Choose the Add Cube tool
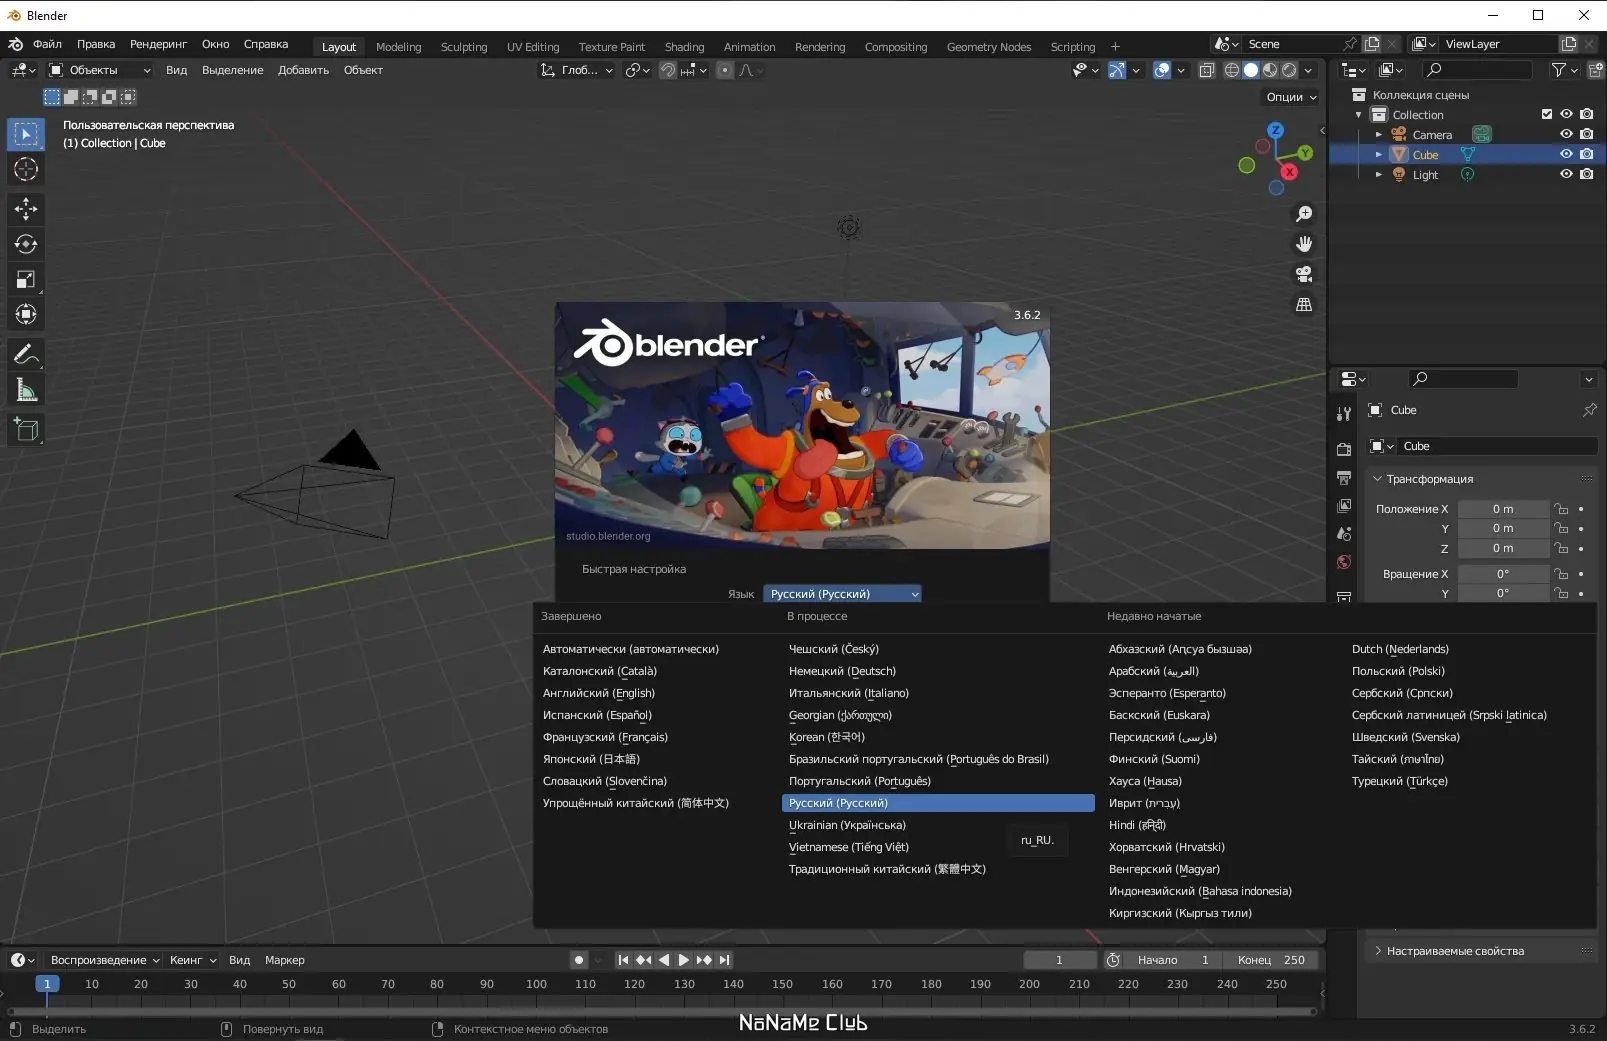This screenshot has height=1041, width=1607. click(x=26, y=430)
